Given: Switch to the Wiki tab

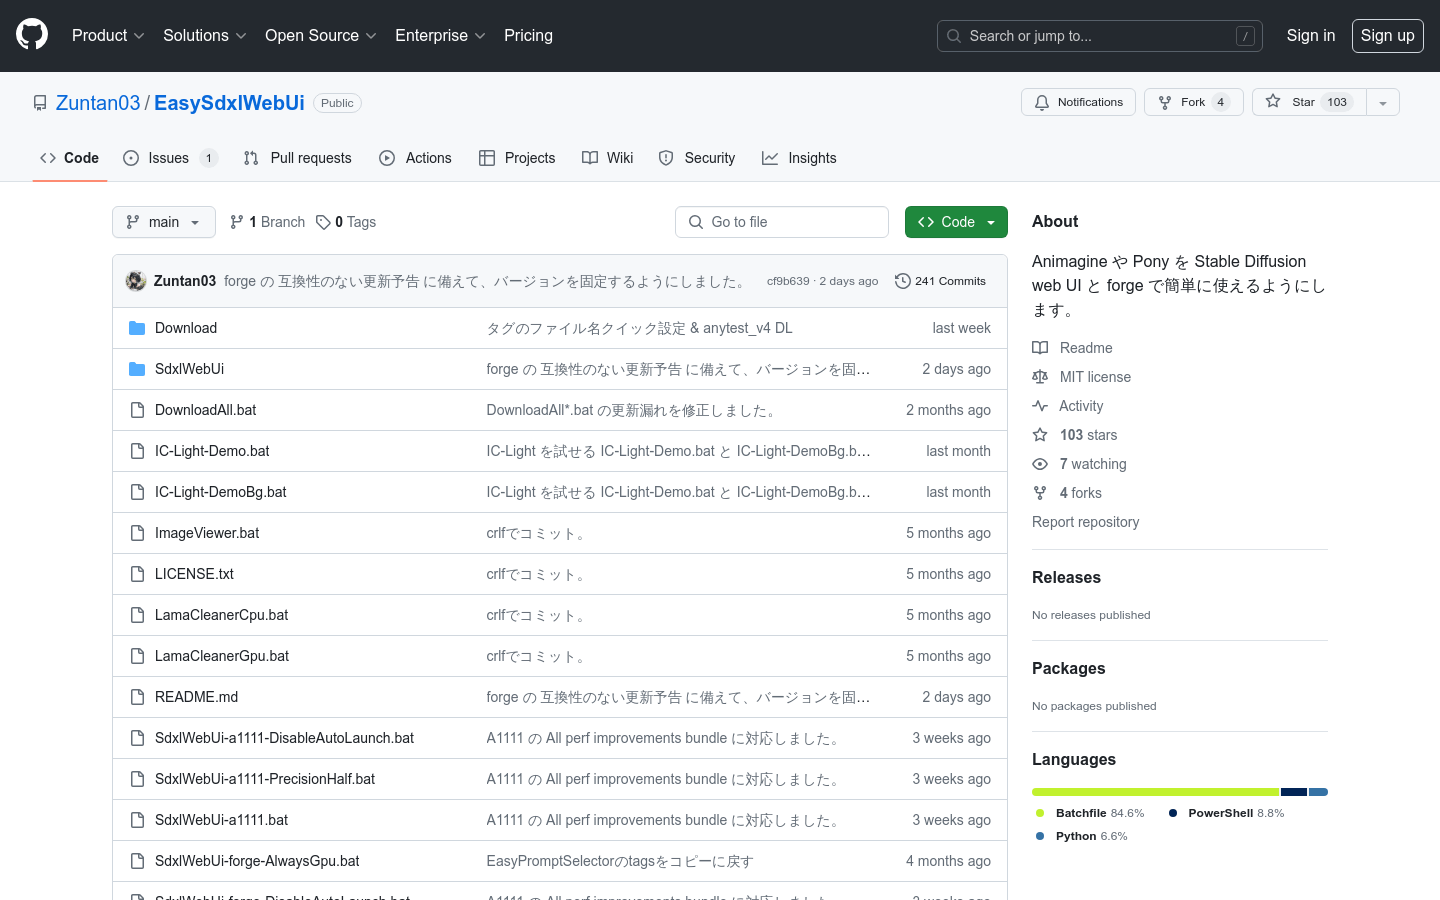Looking at the screenshot, I should click(607, 158).
